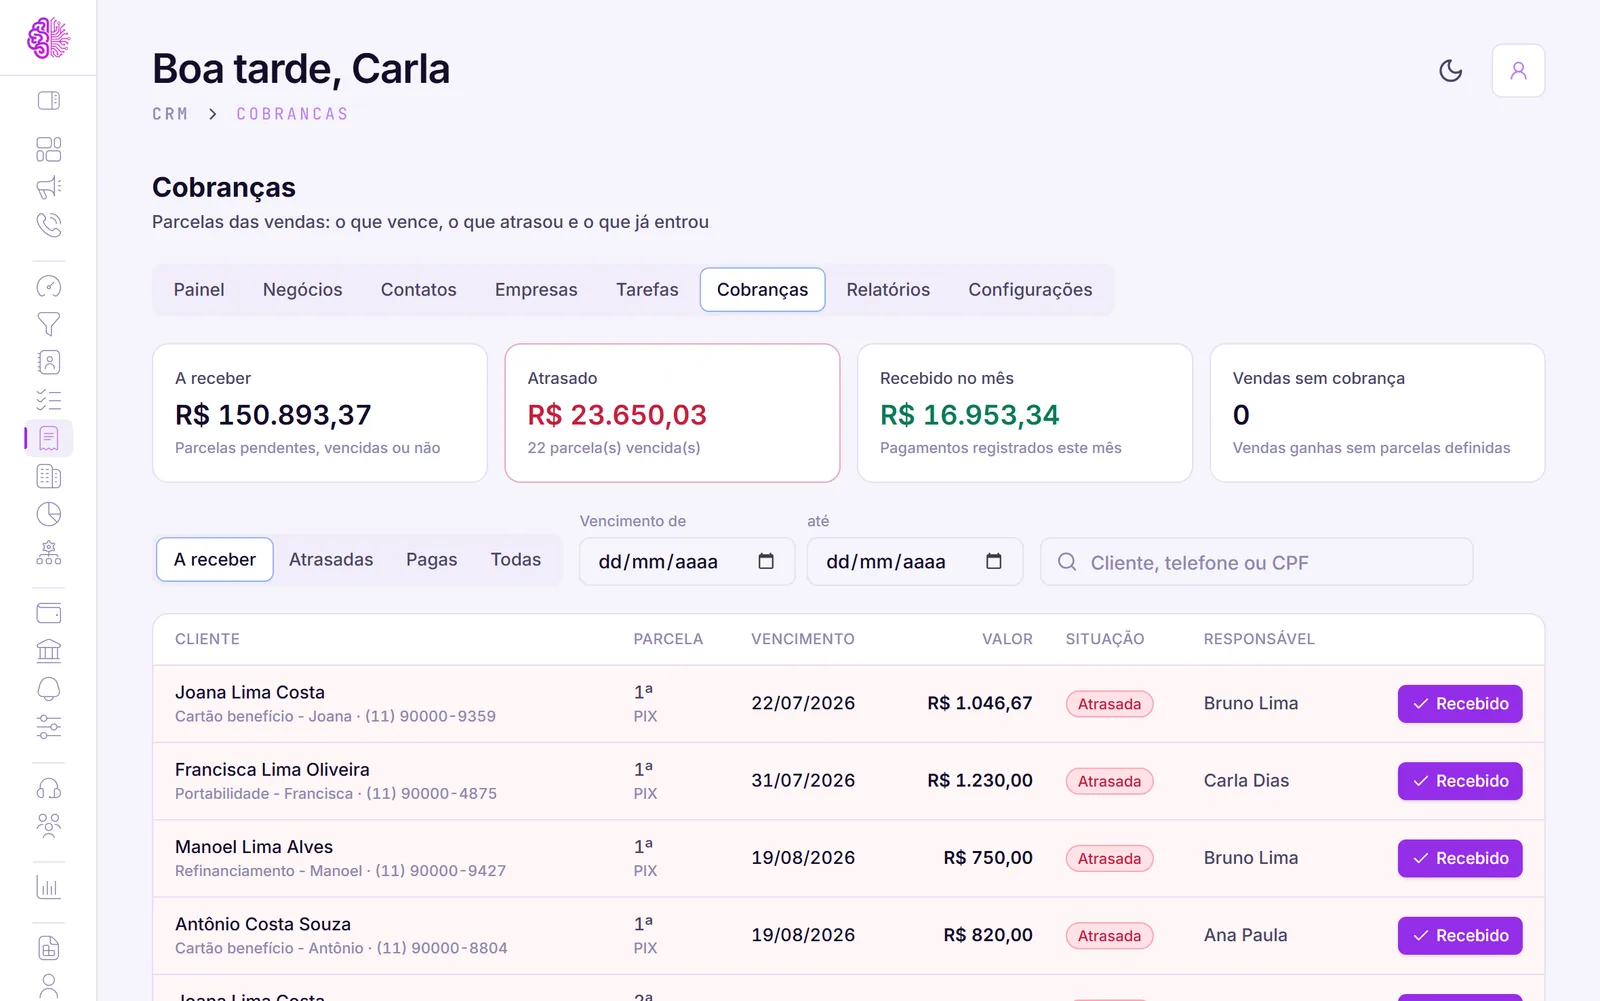Click the wallet card icon in sidebar
This screenshot has width=1600, height=1001.
point(48,613)
